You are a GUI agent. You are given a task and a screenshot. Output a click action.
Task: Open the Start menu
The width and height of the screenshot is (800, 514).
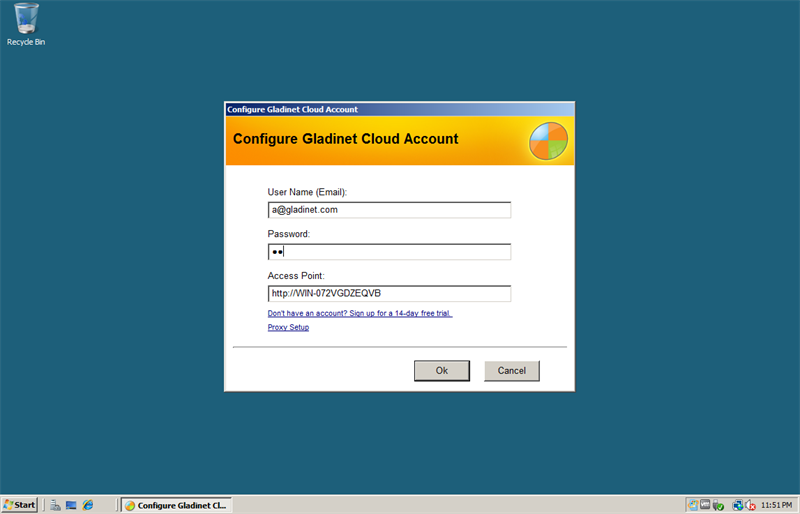tap(19, 505)
